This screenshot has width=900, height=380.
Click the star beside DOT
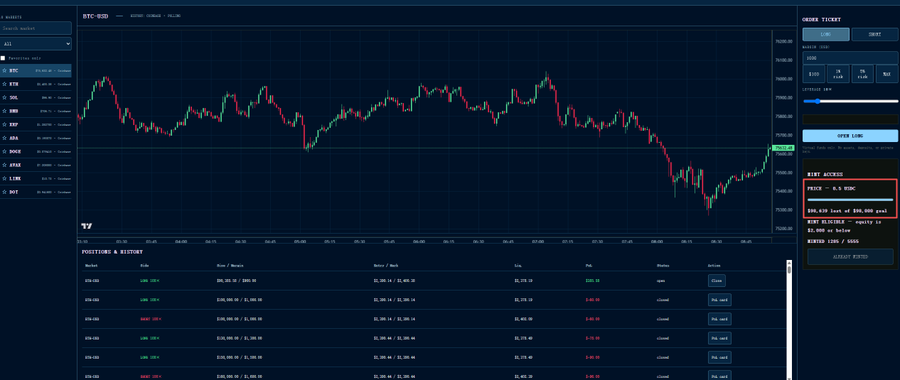click(4, 192)
